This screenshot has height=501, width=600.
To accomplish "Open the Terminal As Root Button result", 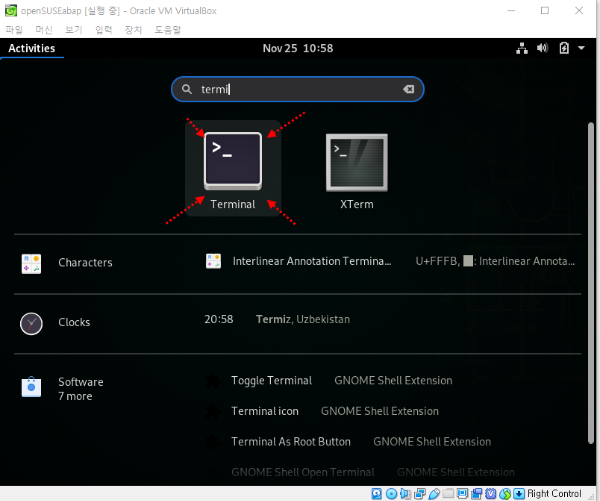I will coord(291,442).
